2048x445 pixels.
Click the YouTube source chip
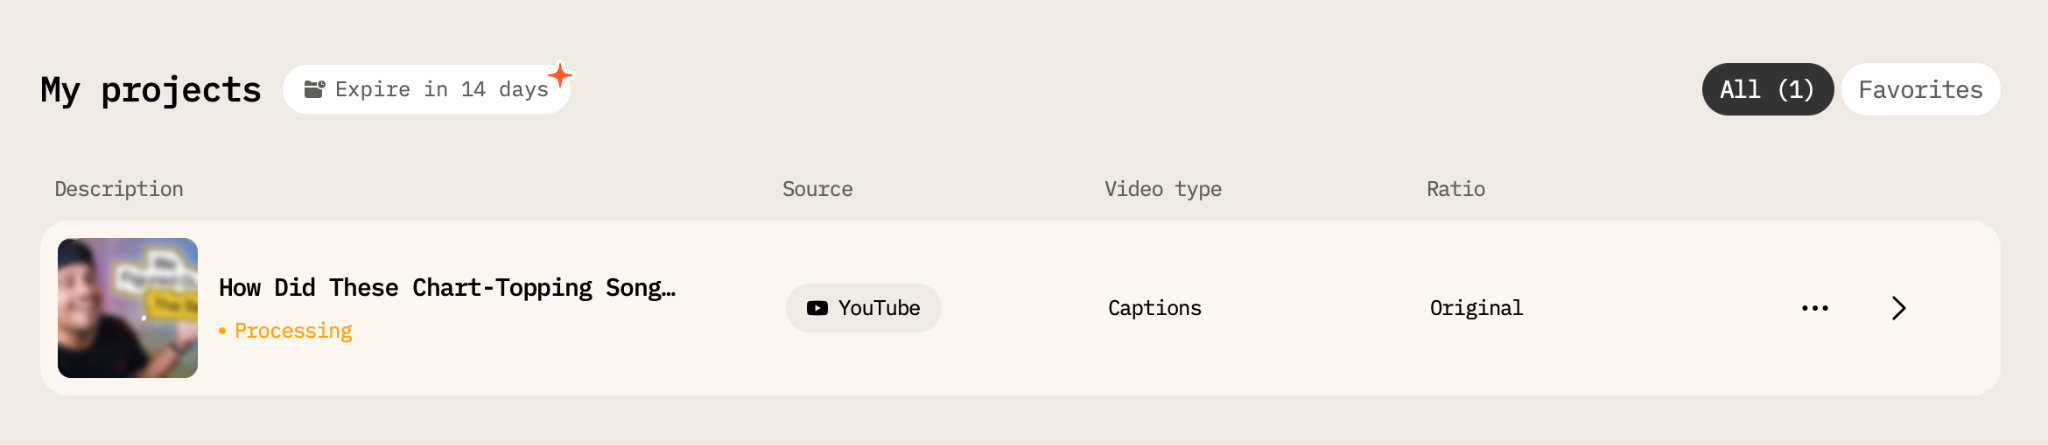click(x=863, y=308)
